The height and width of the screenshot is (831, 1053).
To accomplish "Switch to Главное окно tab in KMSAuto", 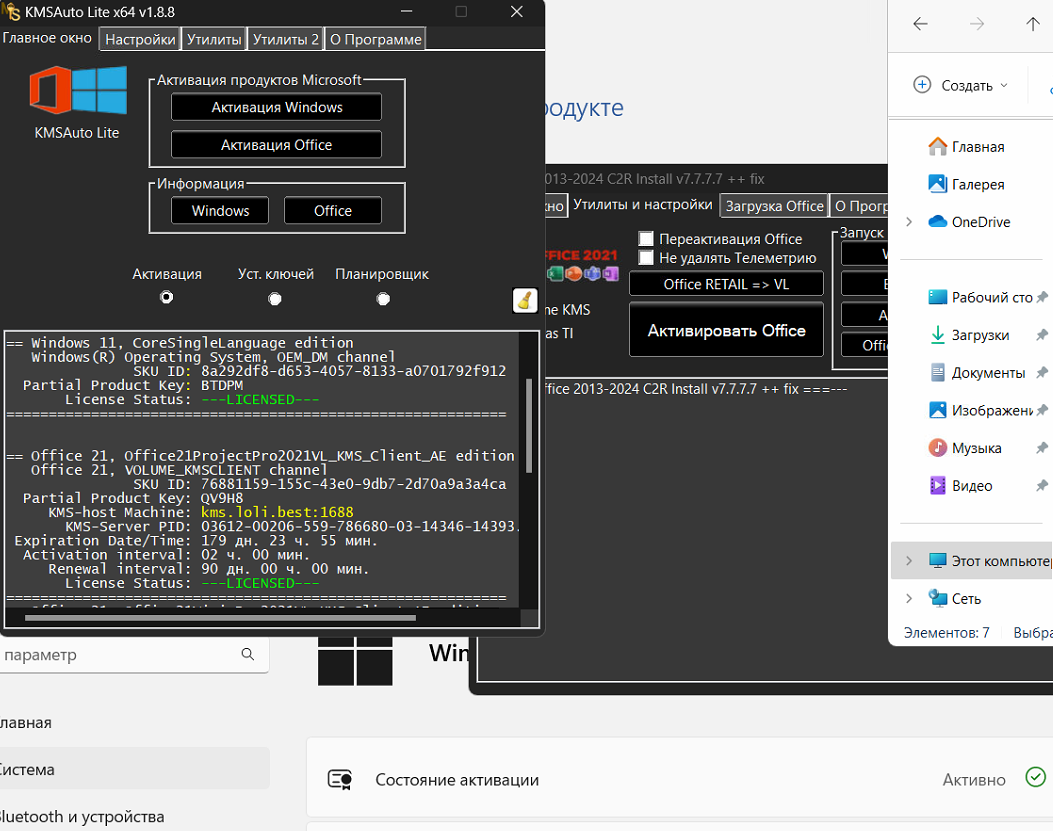I will (x=48, y=38).
